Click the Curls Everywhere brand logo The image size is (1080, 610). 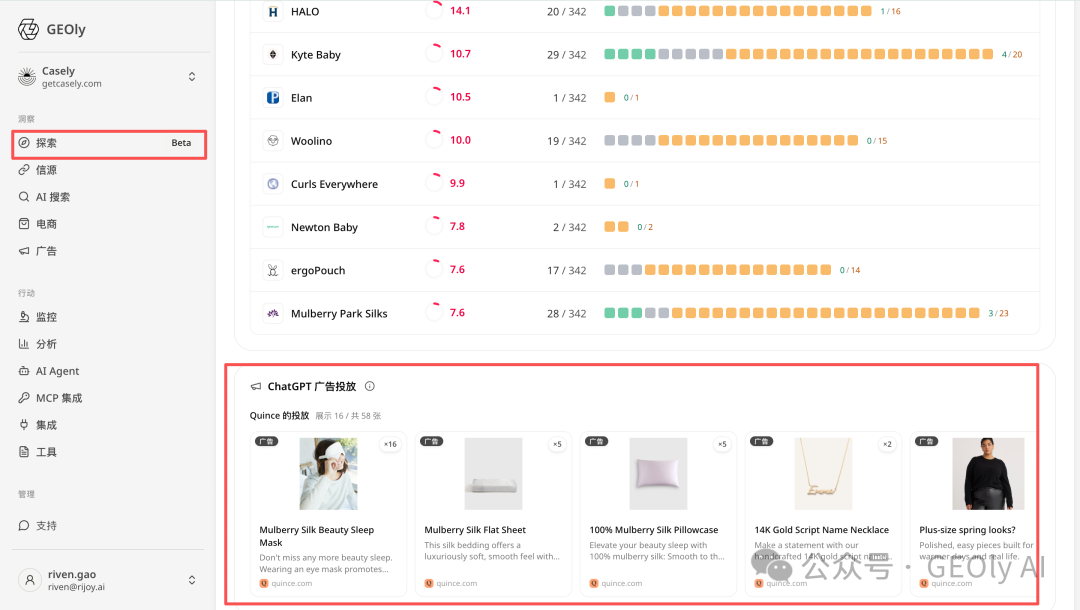273,184
